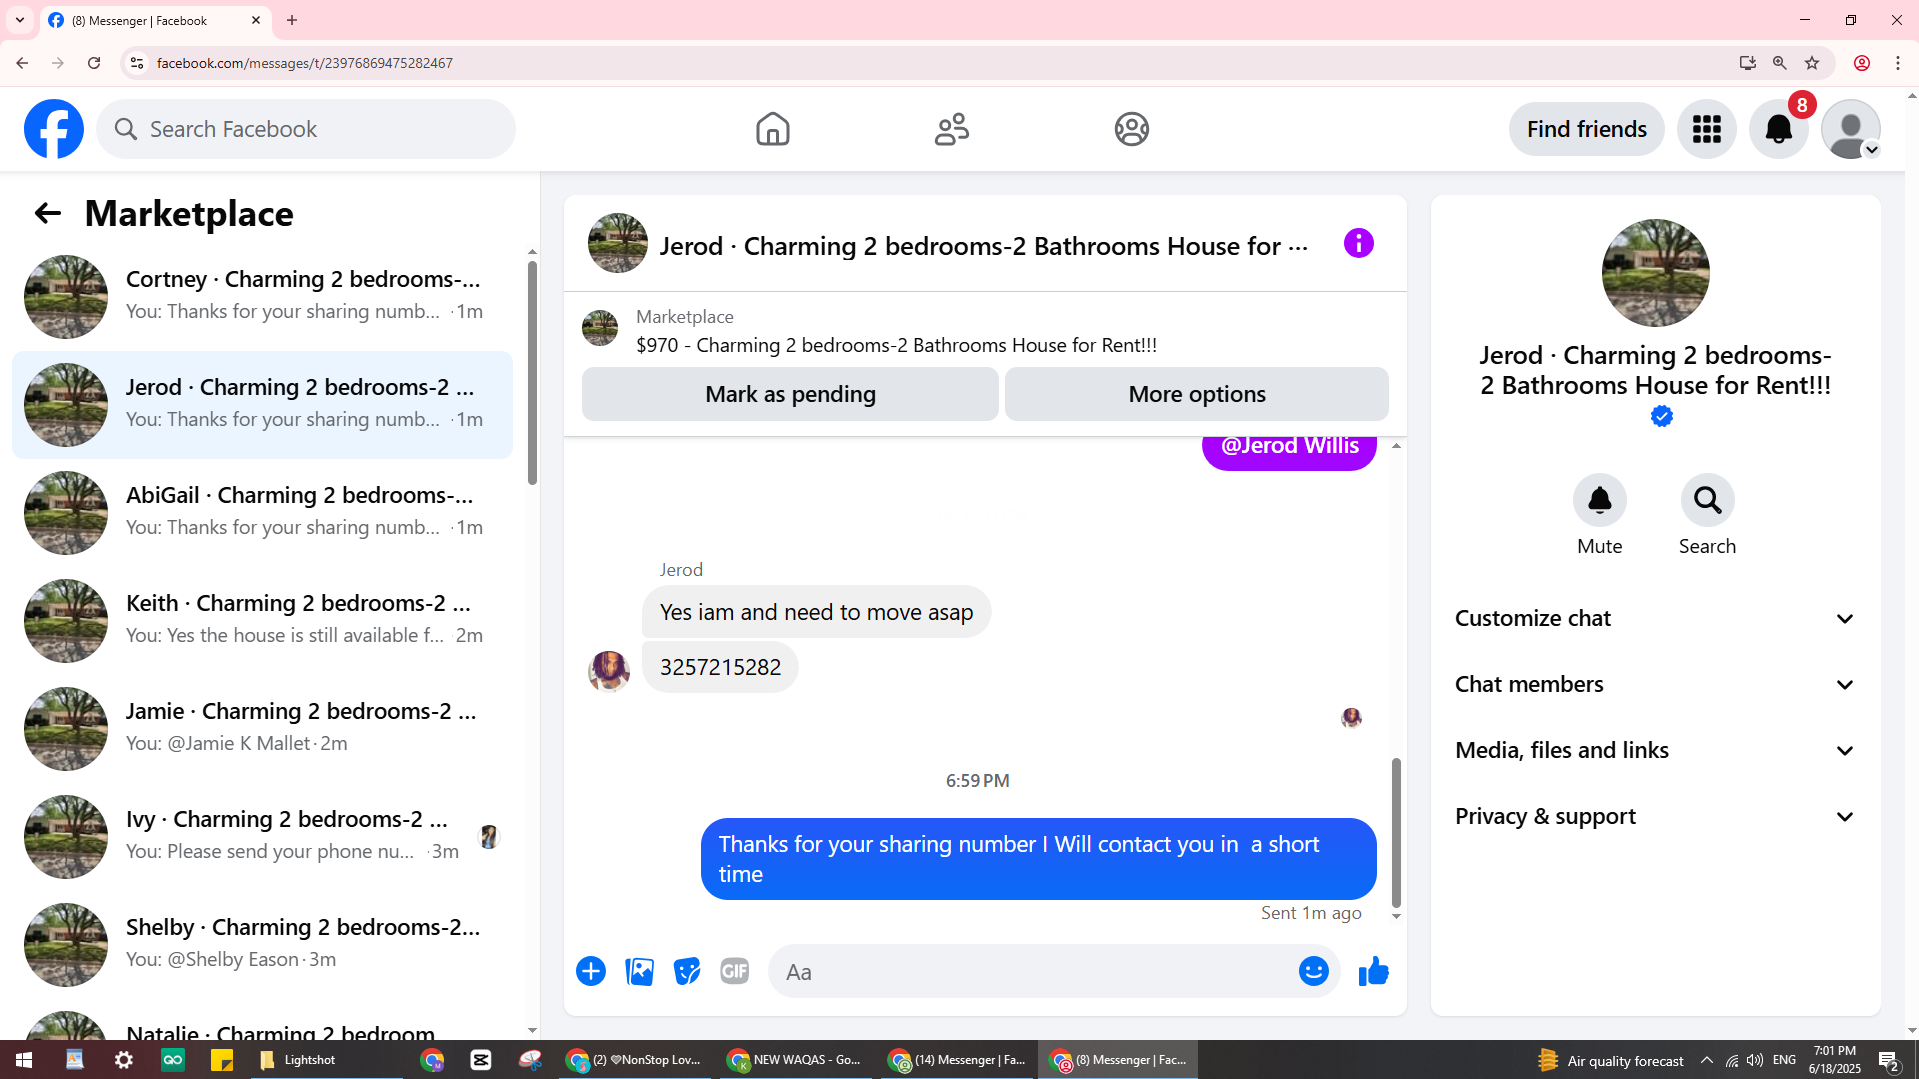Open the Groups icon in top navigation
The width and height of the screenshot is (1919, 1079).
coord(1132,129)
